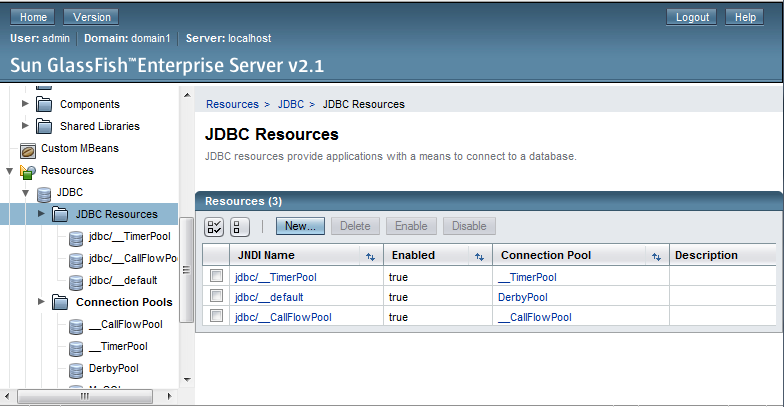Click the __CallFlowPool tree database icon
Screen dimensions: 784x407
pos(76,326)
